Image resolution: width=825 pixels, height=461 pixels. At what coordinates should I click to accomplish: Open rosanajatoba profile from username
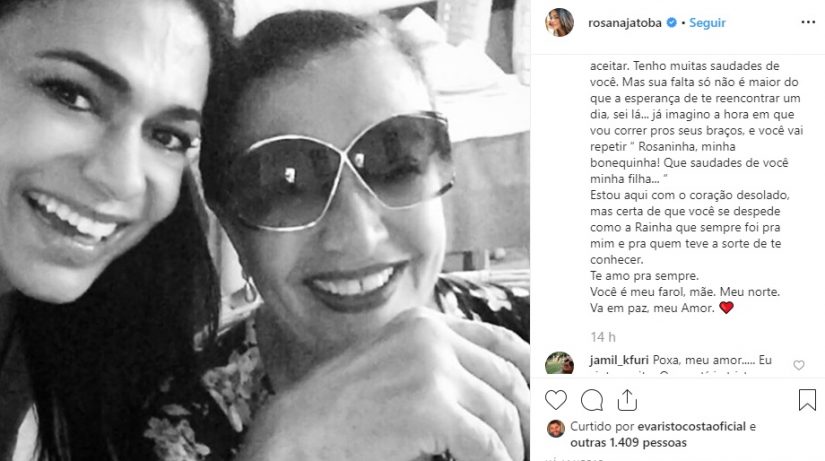(625, 23)
